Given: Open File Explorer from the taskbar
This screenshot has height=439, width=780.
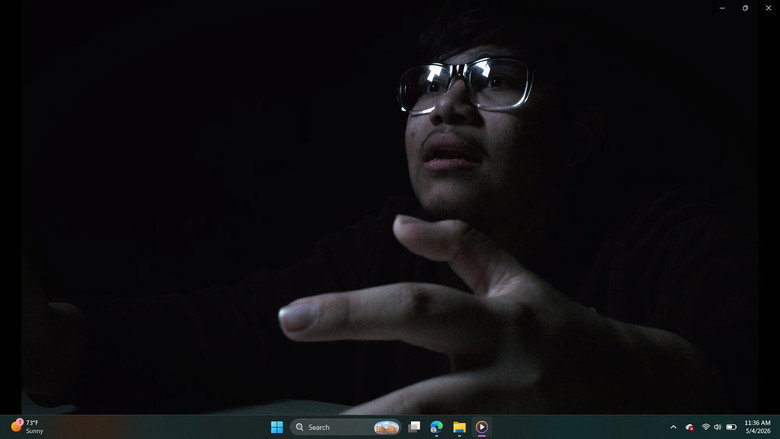Looking at the screenshot, I should pyautogui.click(x=459, y=427).
